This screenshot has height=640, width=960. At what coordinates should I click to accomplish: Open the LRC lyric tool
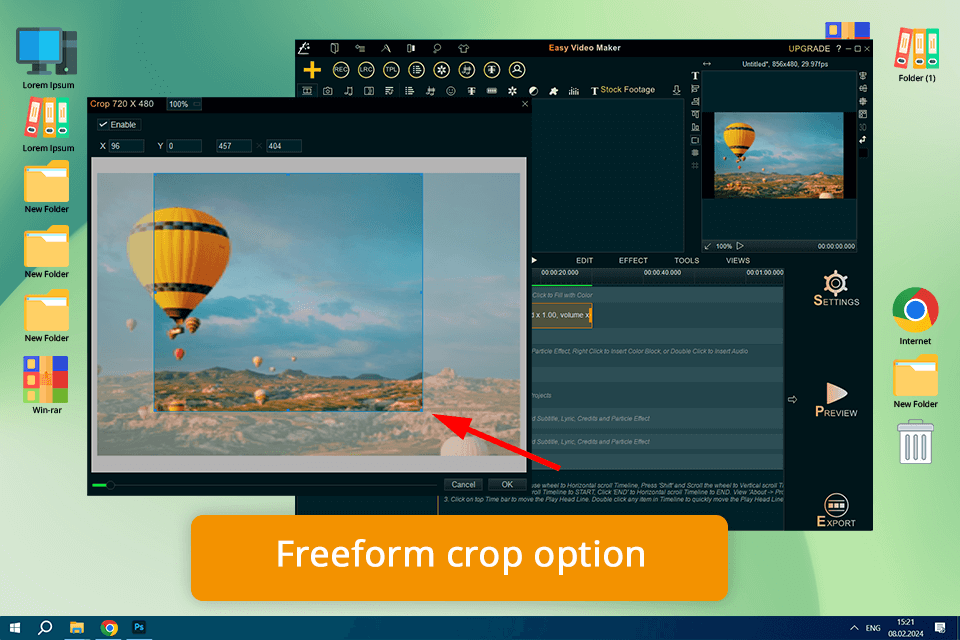(x=366, y=70)
